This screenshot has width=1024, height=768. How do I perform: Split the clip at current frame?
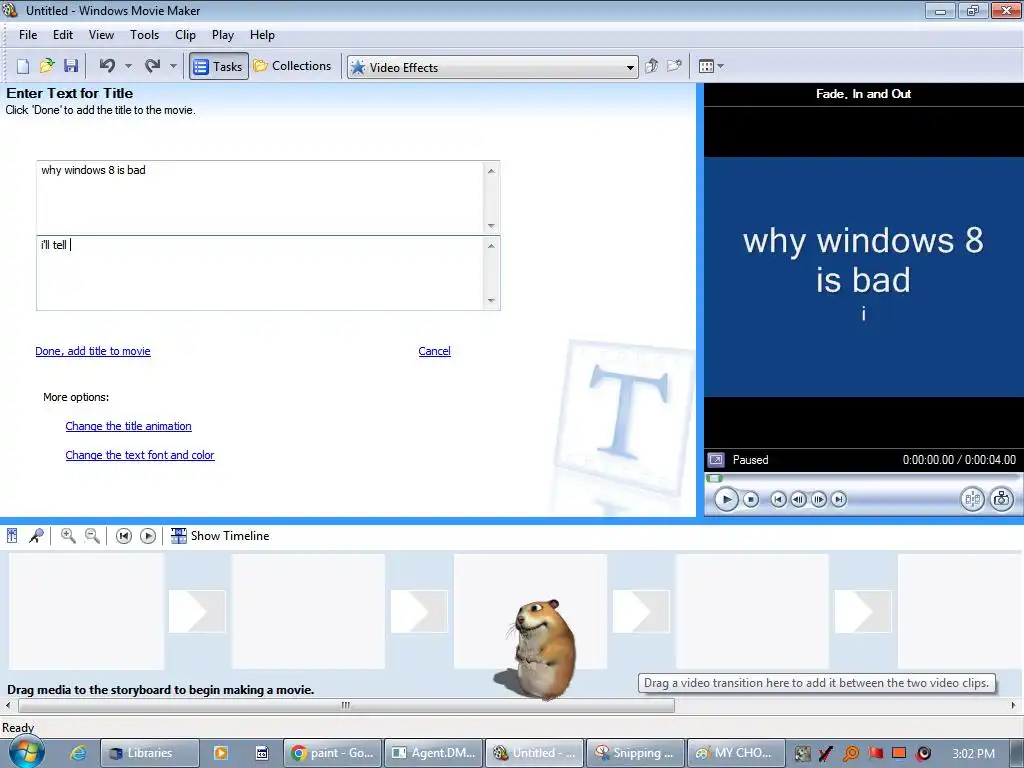click(x=972, y=500)
